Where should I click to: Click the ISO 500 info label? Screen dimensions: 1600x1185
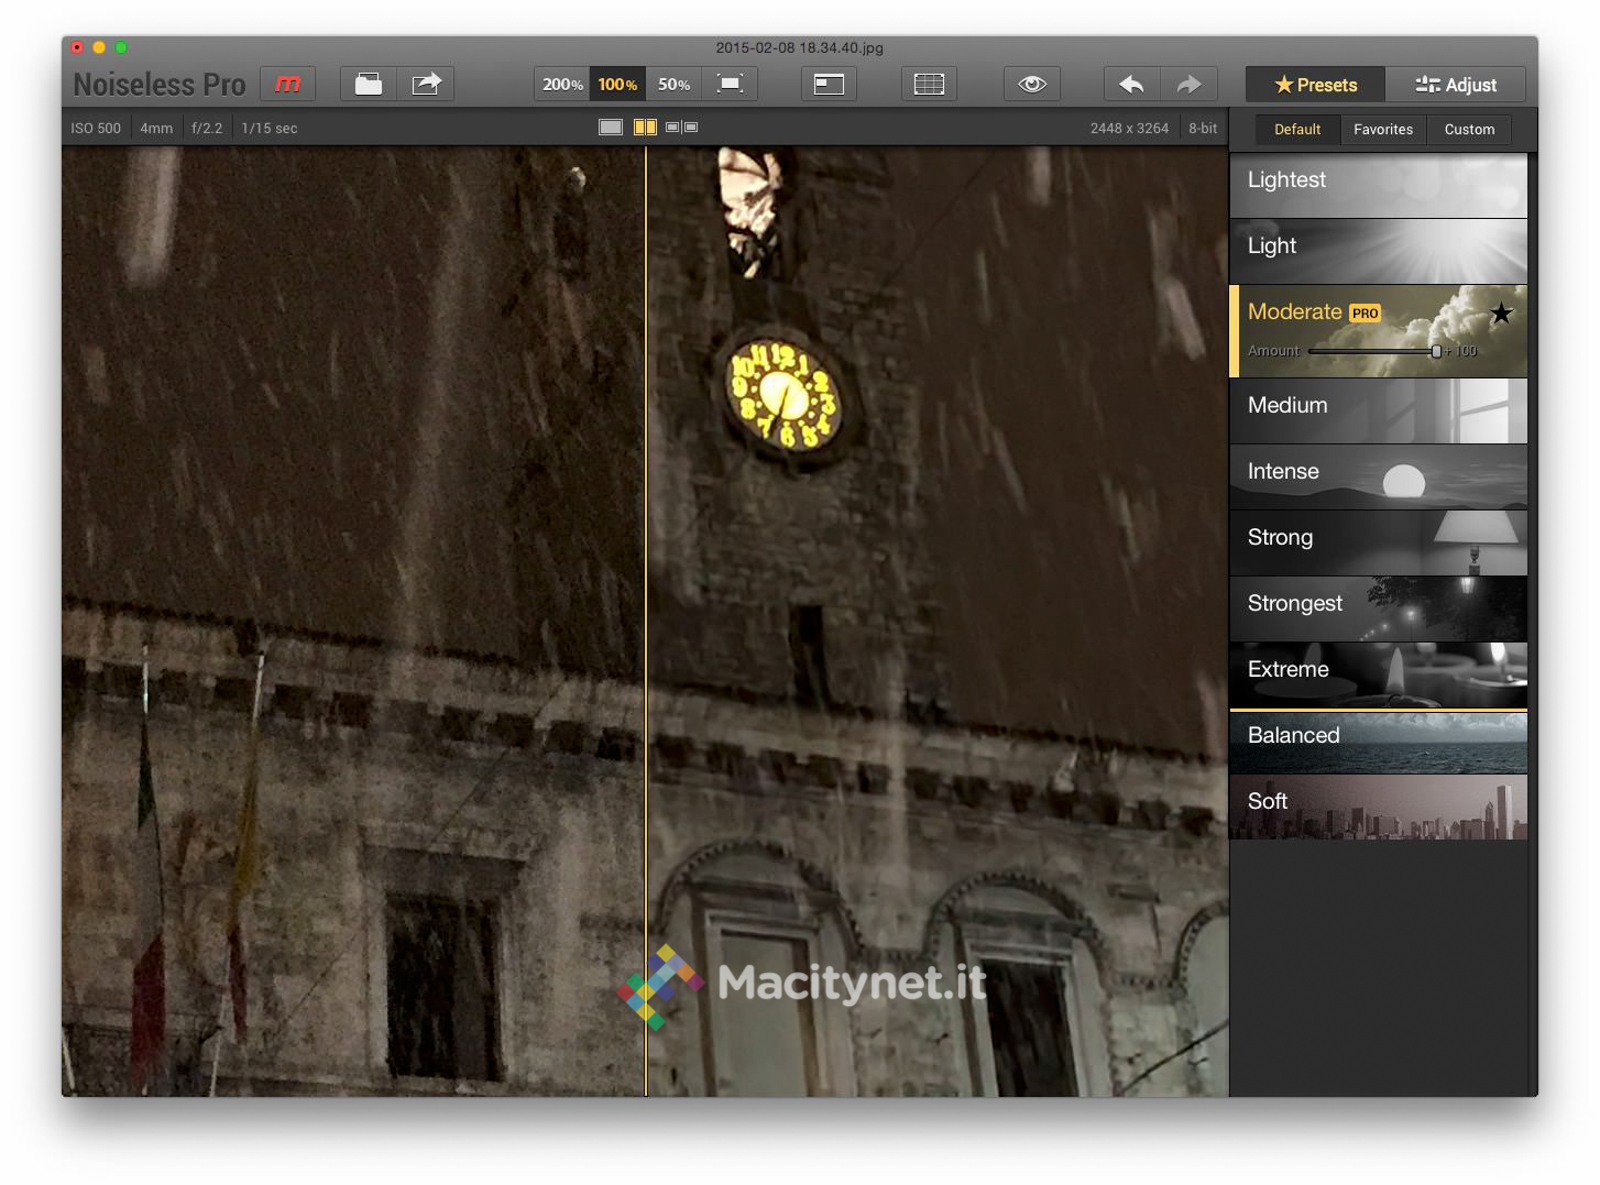click(96, 128)
